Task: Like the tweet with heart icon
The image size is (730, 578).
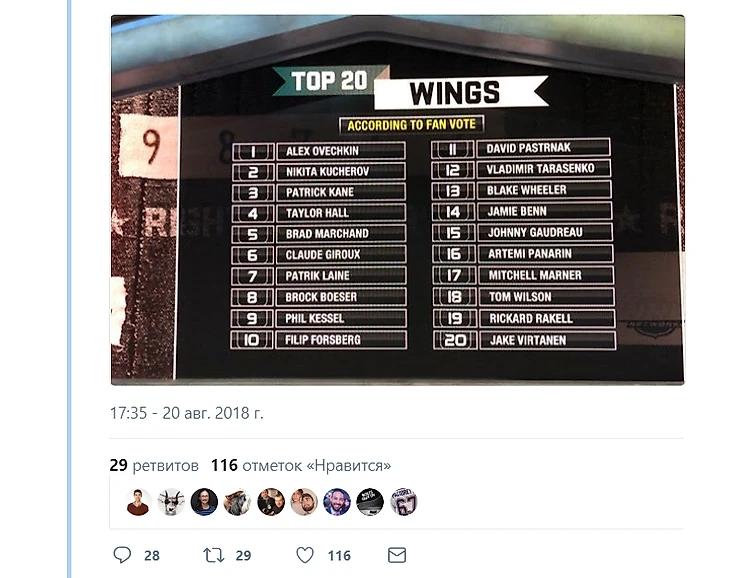Action: [x=305, y=555]
